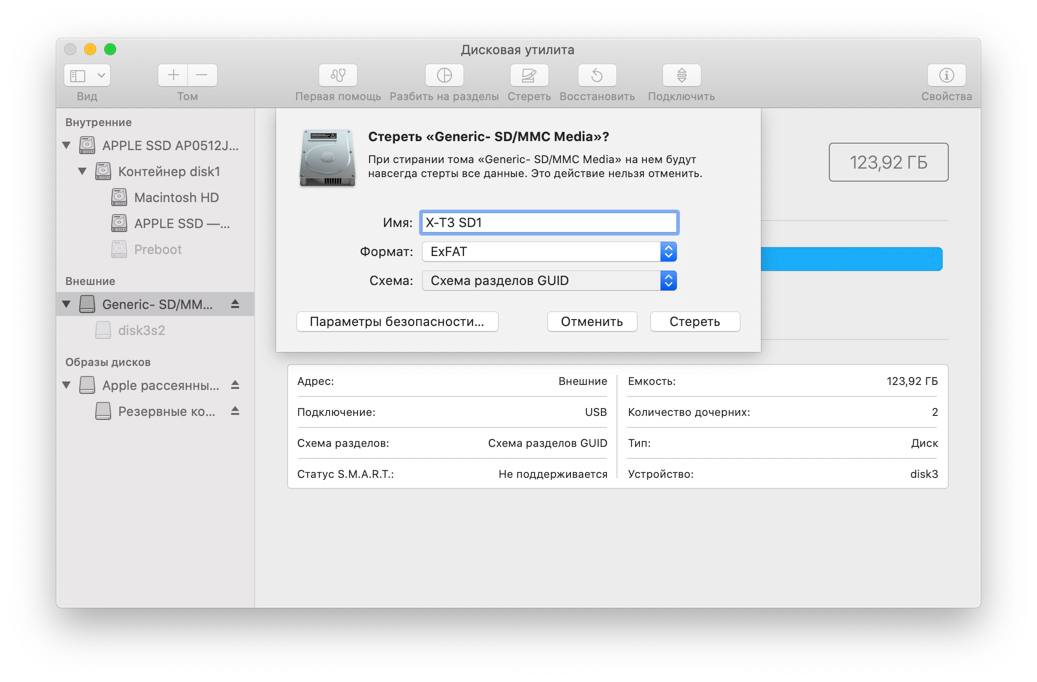The width and height of the screenshot is (1037, 682).
Task: Click the Не поддерживается S.M.A.R.T. value
Action: coord(552,474)
